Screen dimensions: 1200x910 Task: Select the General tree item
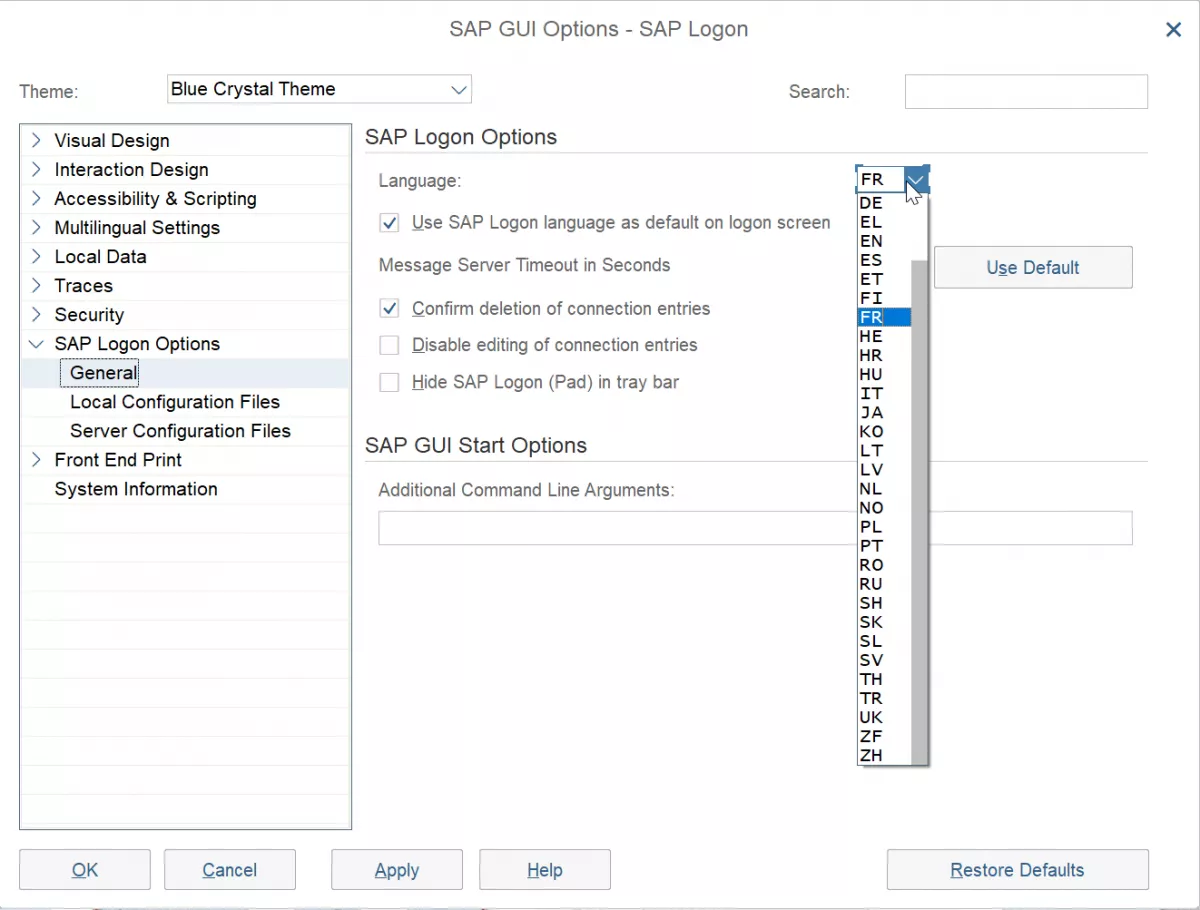(x=103, y=373)
